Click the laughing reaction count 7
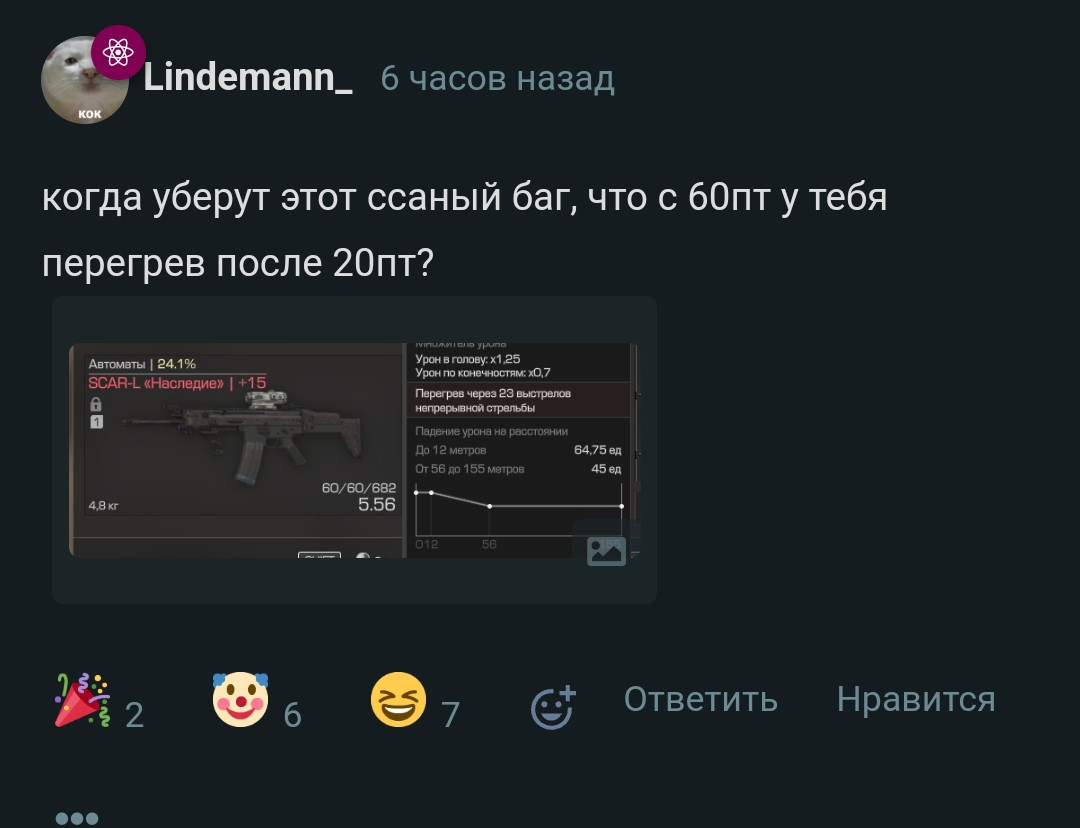Screen dimensions: 1080x828 point(450,715)
